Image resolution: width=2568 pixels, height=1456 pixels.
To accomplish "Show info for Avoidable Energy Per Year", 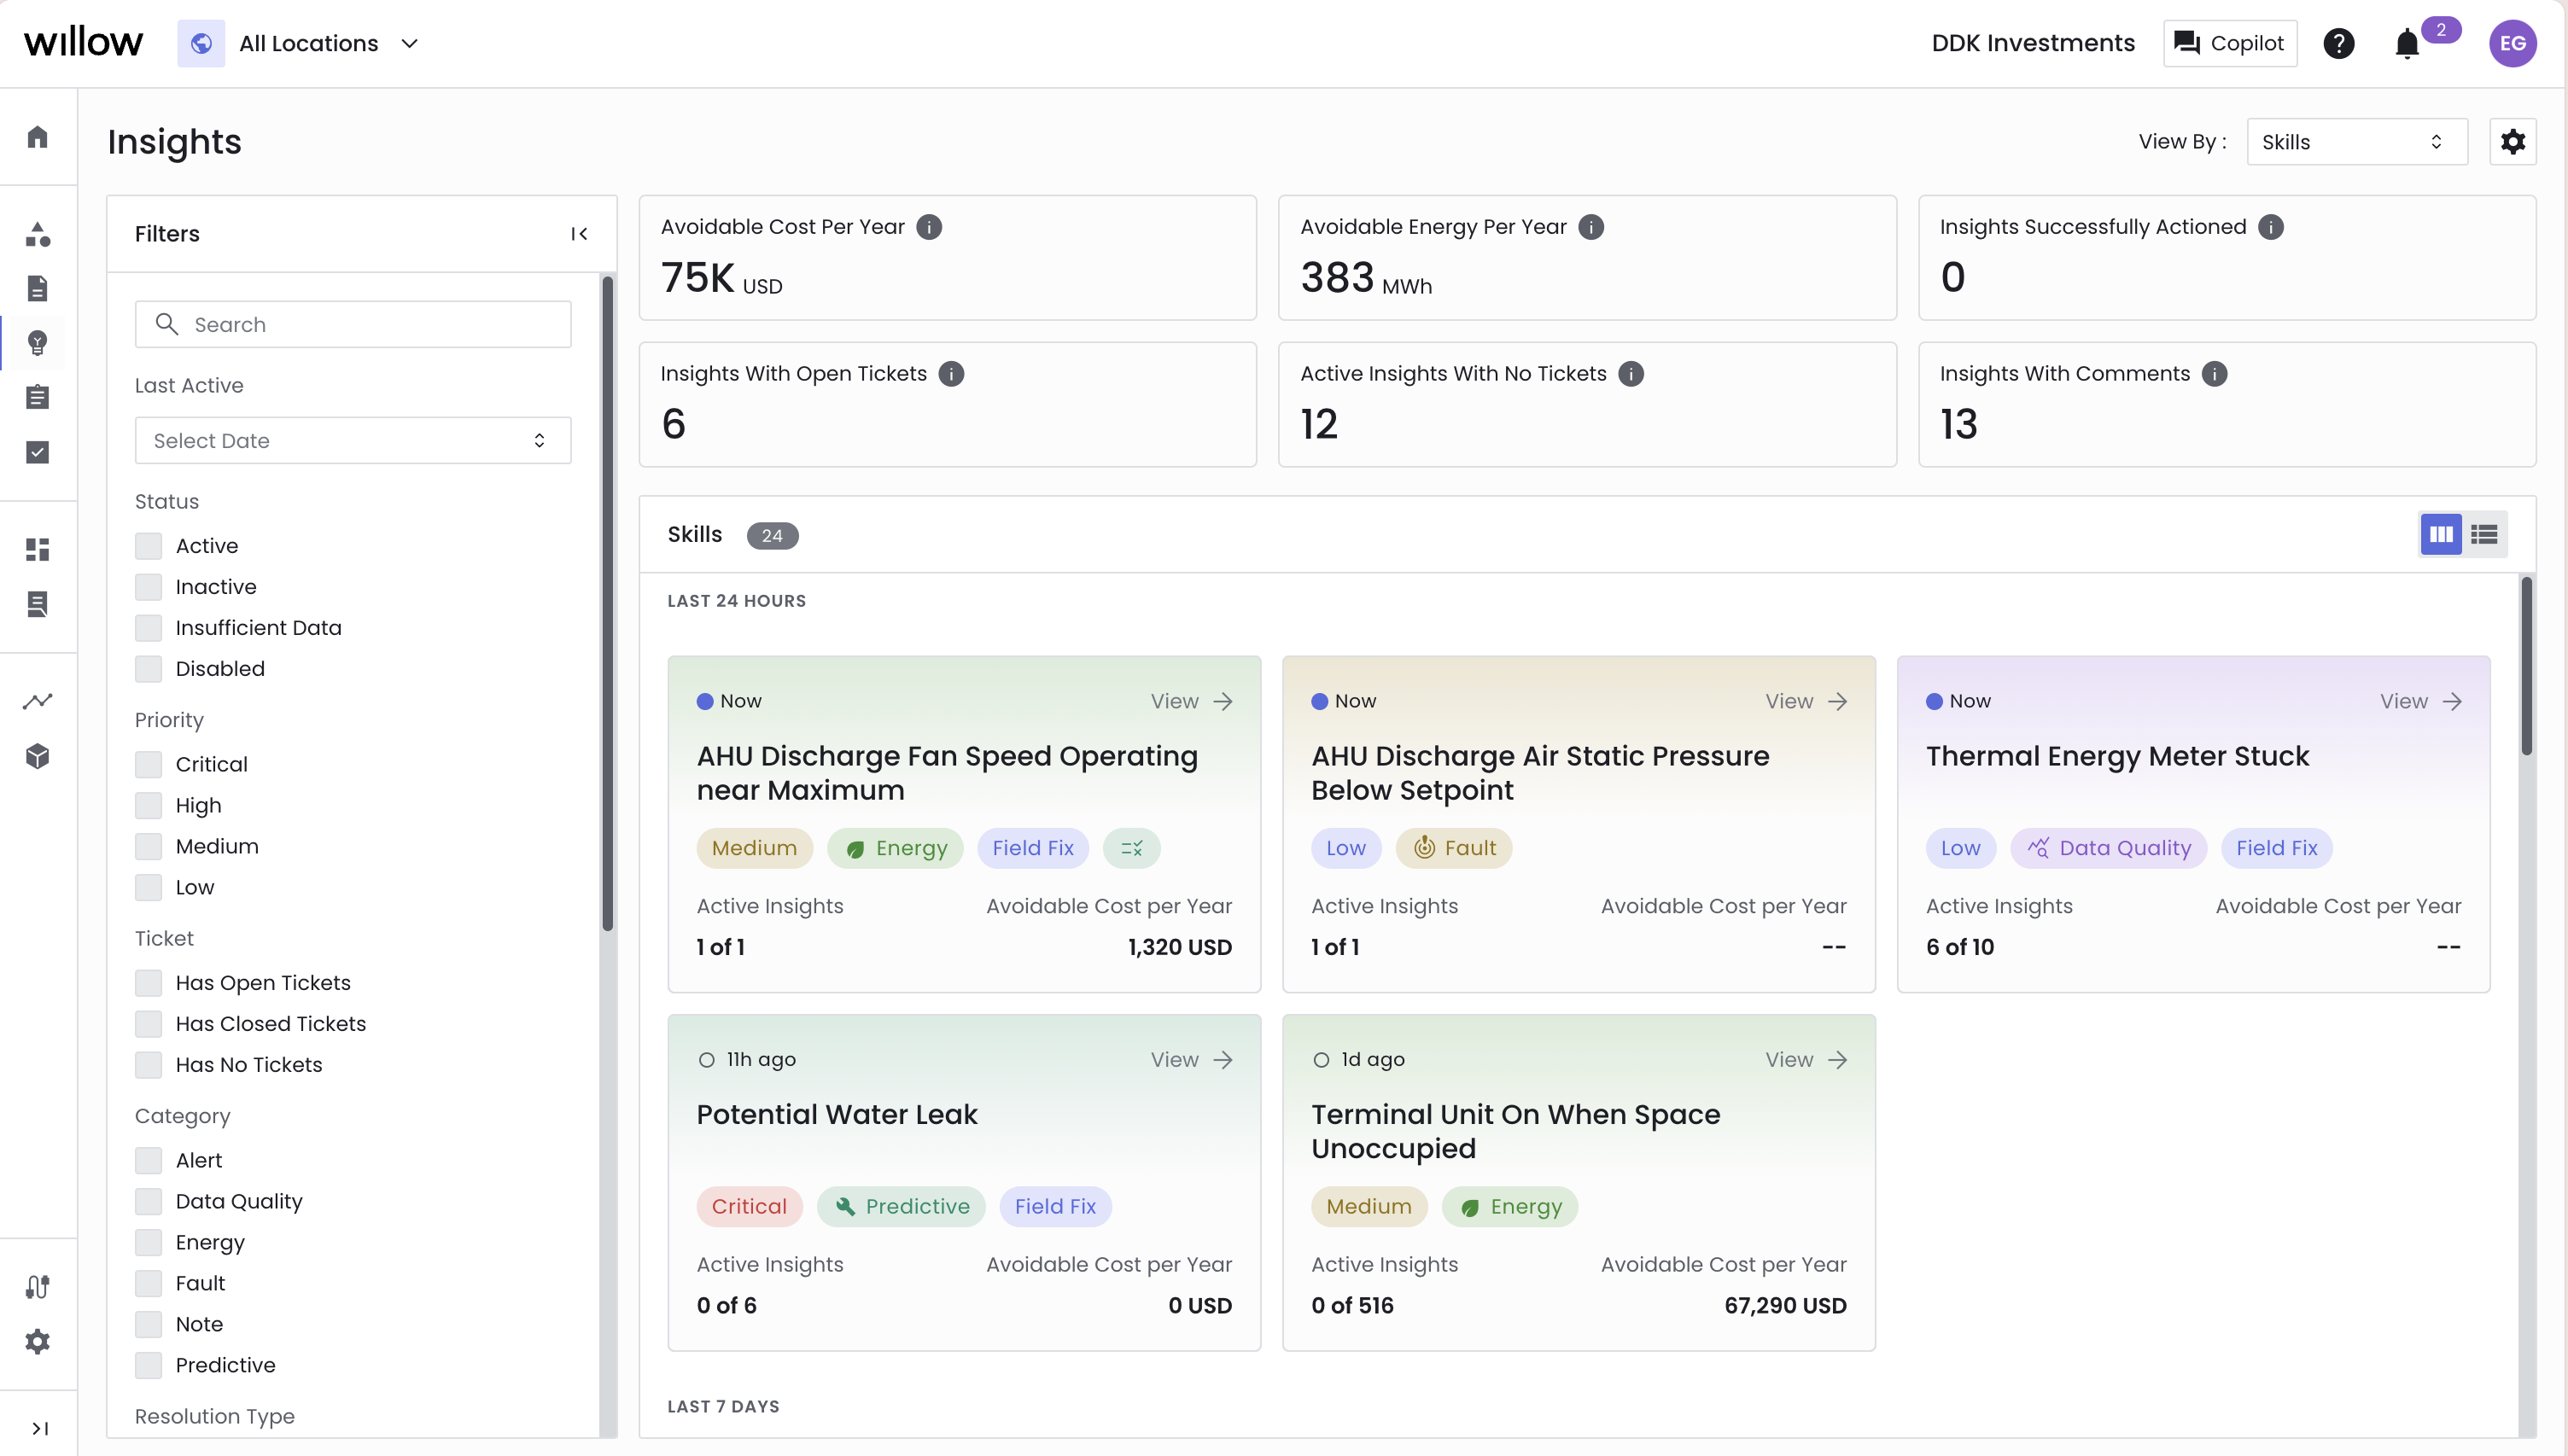I will pyautogui.click(x=1591, y=227).
